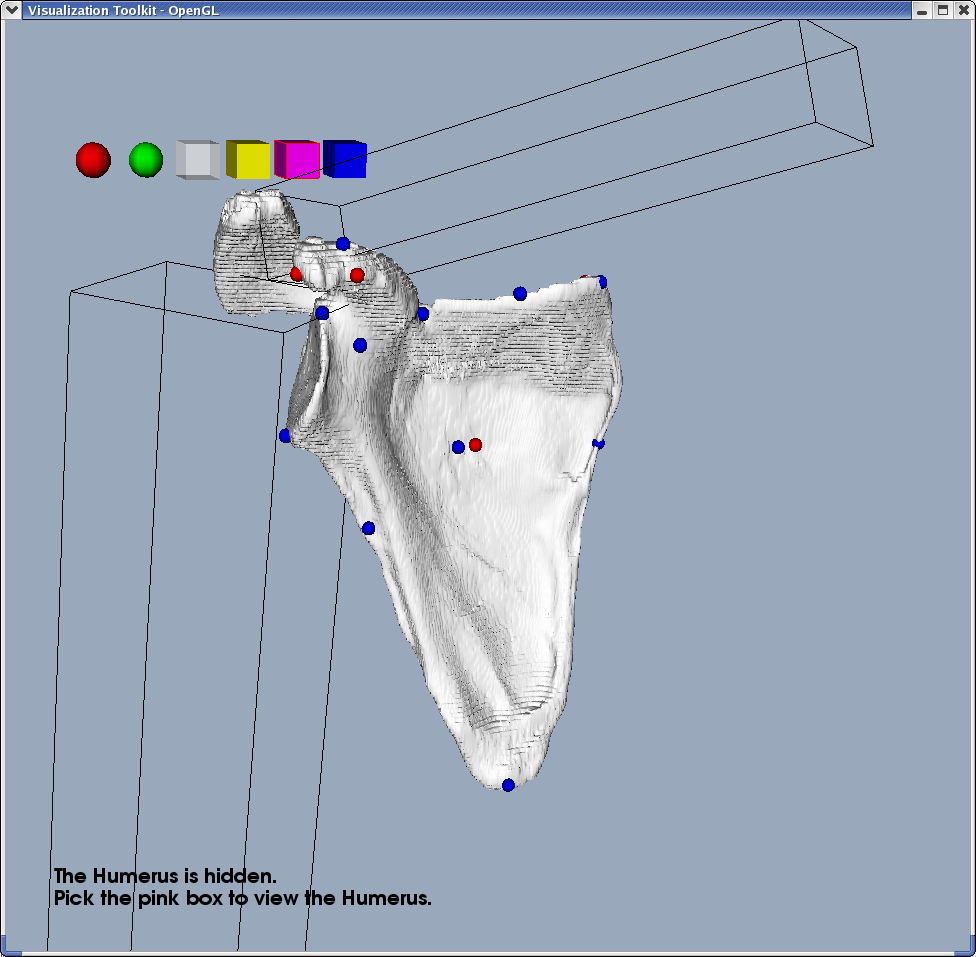
Task: Select the dark blue cube button
Action: (x=346, y=159)
